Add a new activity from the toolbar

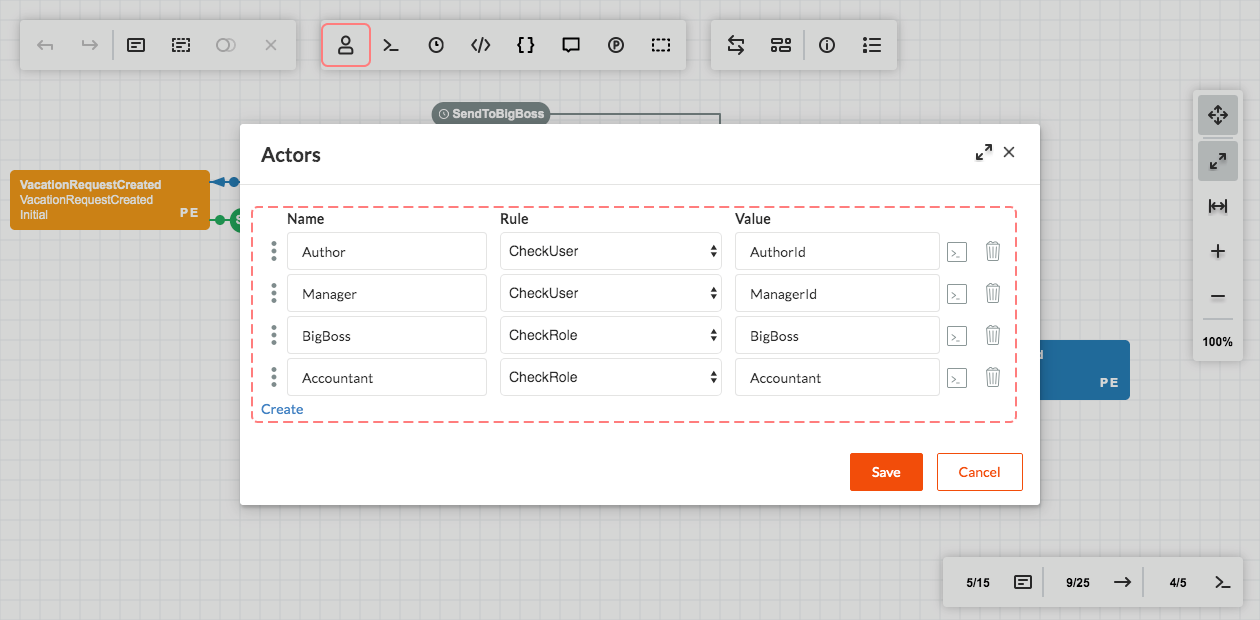pos(136,45)
